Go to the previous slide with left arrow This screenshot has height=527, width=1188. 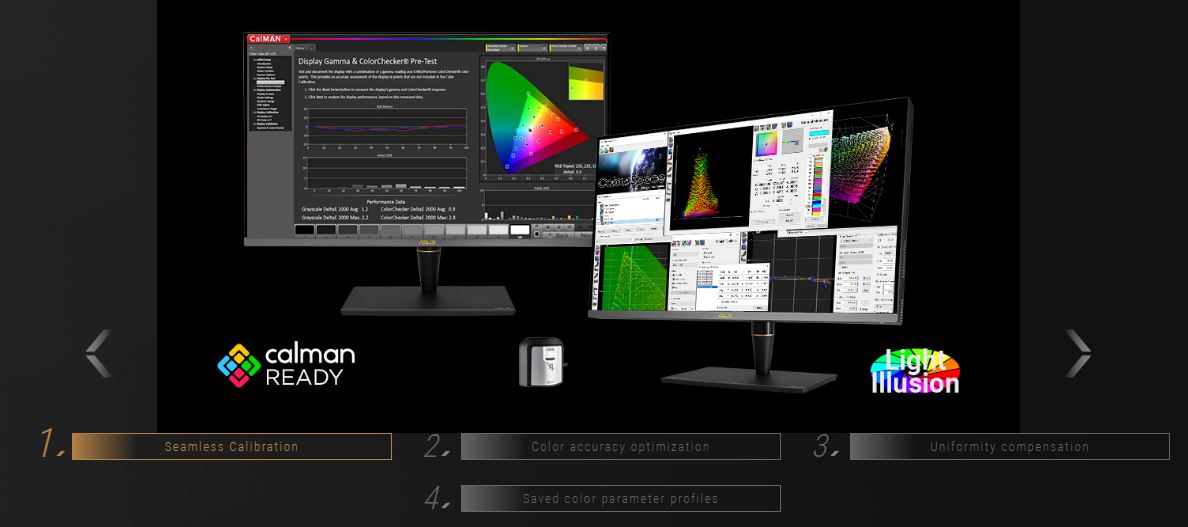coord(98,354)
